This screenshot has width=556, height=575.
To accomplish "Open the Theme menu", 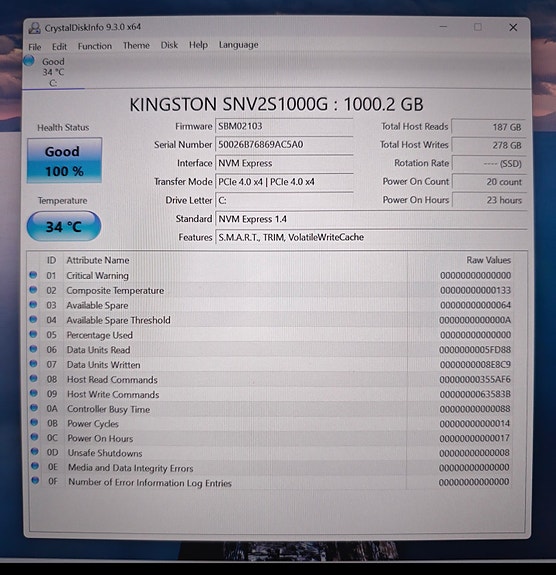I will 136,45.
